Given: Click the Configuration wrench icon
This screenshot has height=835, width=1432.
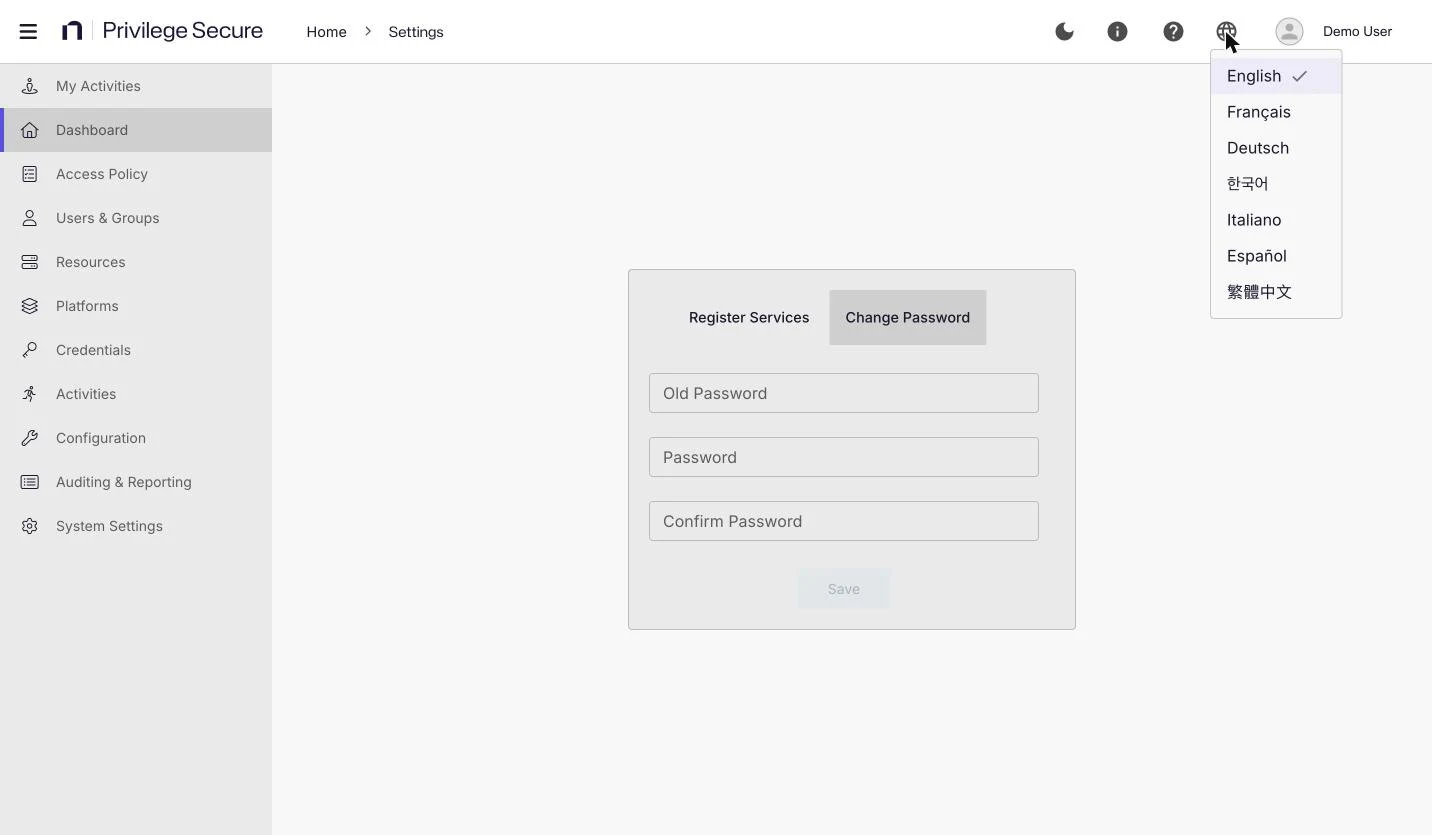Looking at the screenshot, I should 30,438.
